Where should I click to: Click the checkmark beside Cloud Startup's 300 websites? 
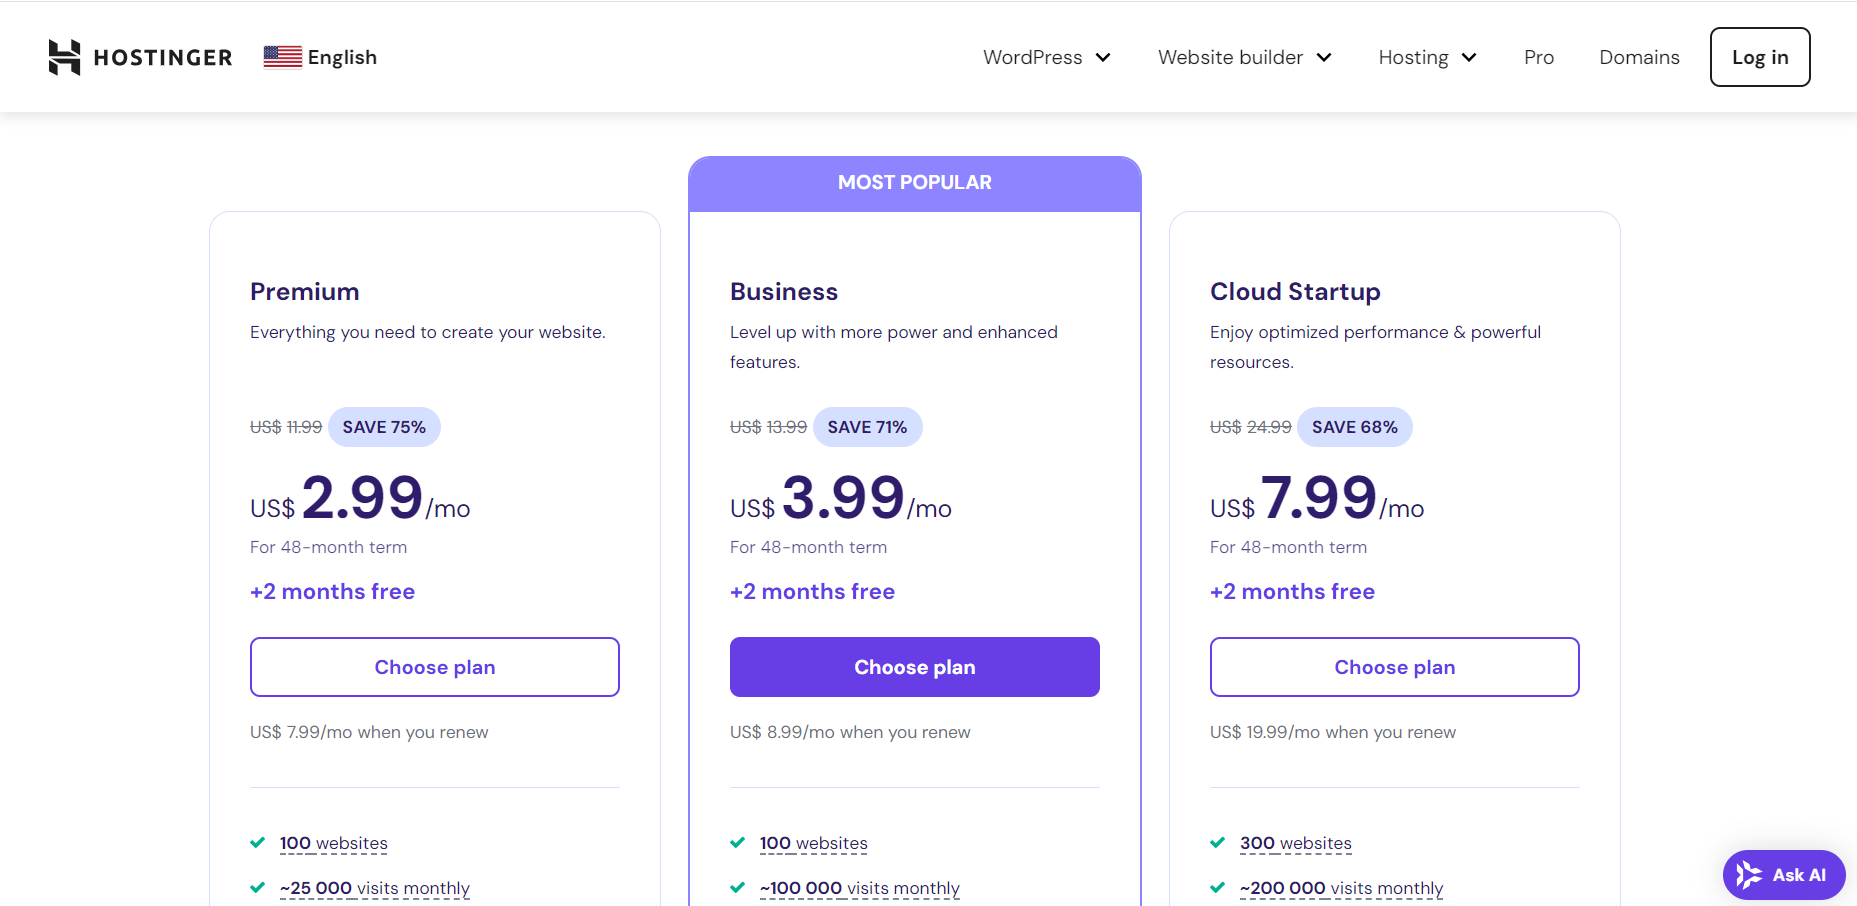click(1218, 842)
